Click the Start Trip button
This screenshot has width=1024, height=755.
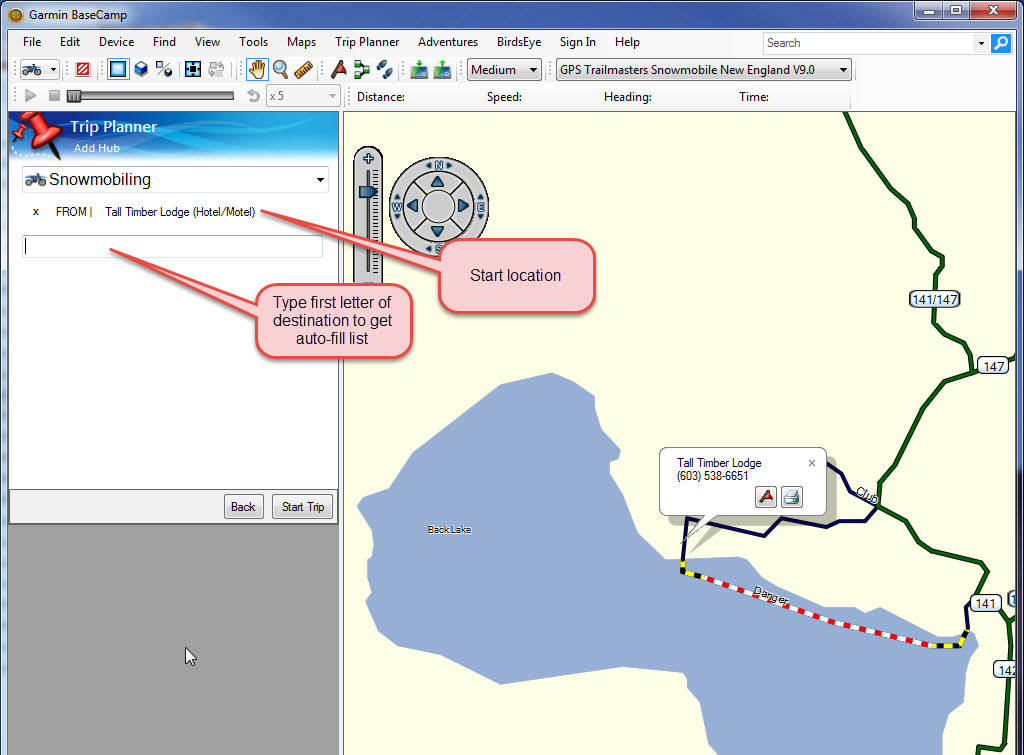pos(302,507)
